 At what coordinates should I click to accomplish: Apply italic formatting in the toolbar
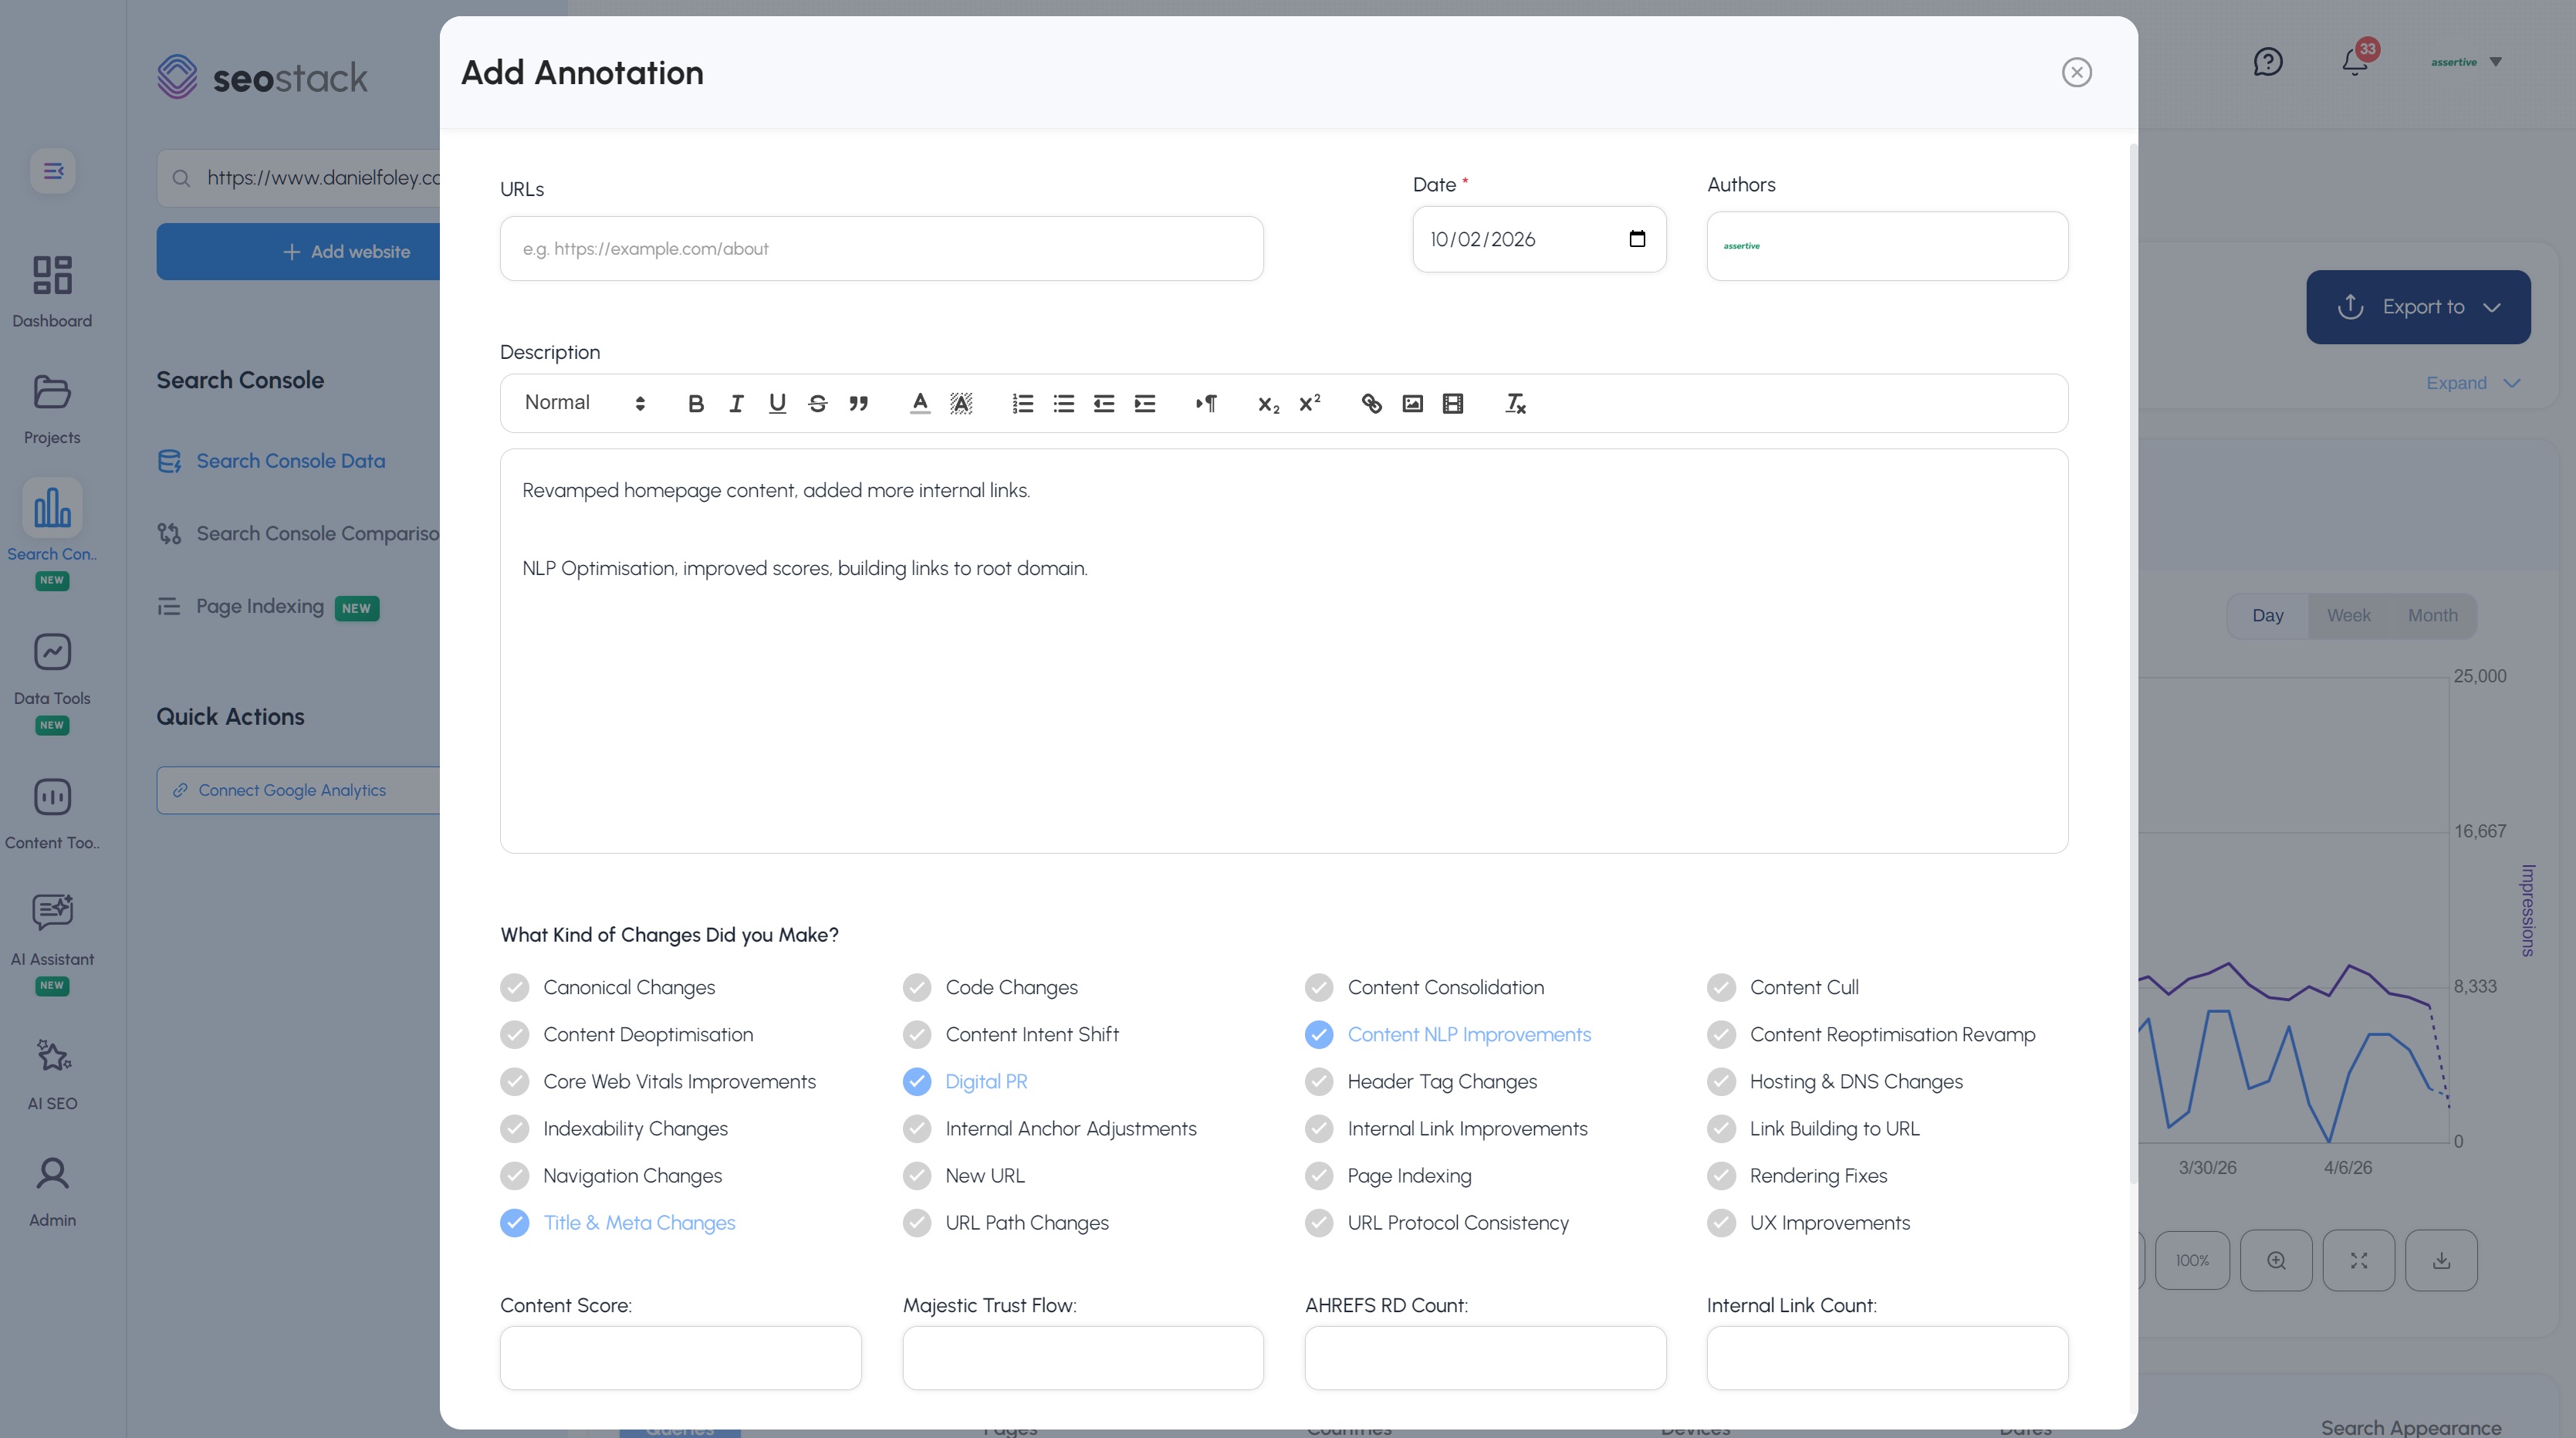coord(736,403)
